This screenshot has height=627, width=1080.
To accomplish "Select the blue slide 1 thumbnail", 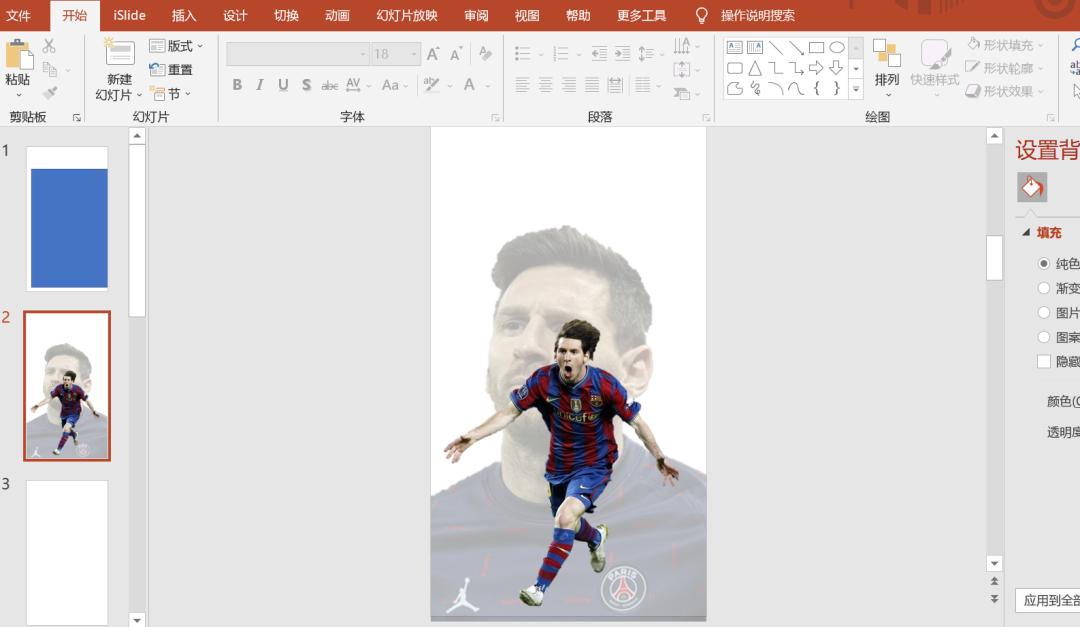I will click(68, 220).
